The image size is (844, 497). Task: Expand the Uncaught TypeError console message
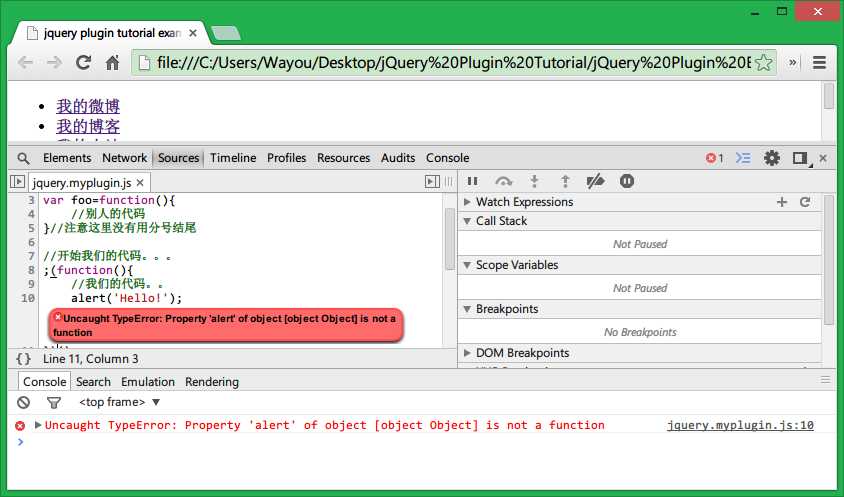pos(38,425)
